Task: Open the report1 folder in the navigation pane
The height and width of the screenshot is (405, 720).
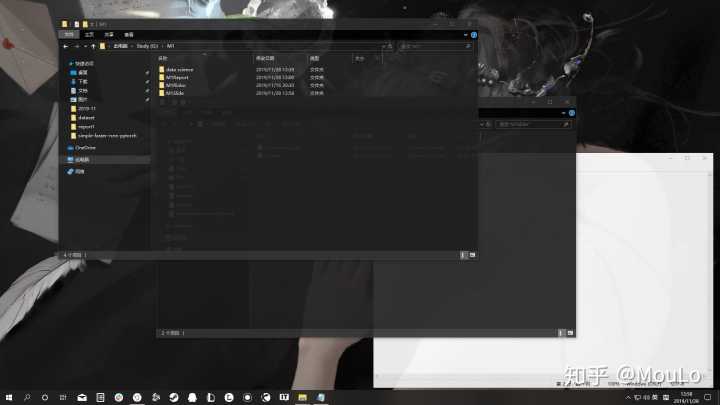Action: pos(86,127)
